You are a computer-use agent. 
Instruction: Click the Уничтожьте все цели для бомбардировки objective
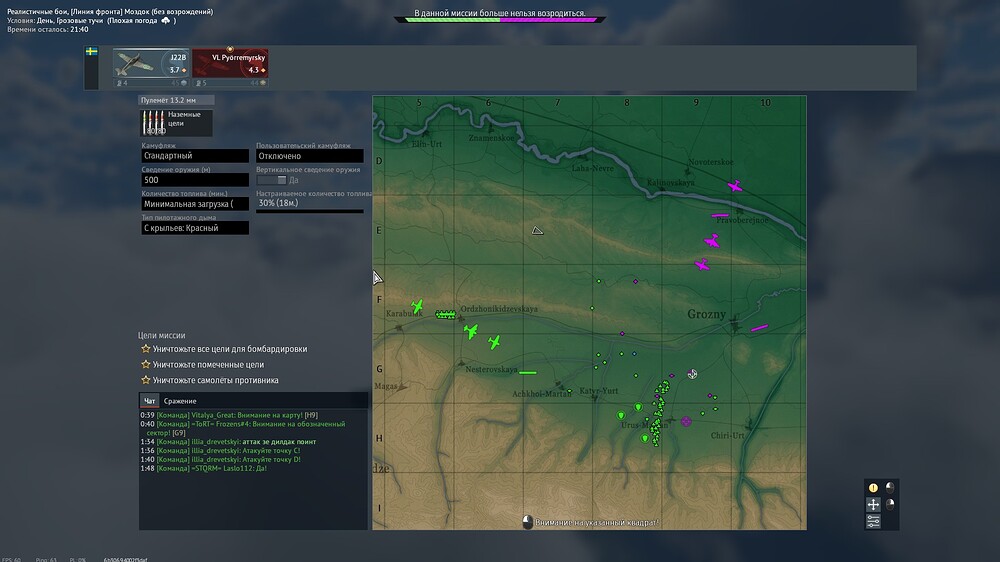(x=230, y=349)
